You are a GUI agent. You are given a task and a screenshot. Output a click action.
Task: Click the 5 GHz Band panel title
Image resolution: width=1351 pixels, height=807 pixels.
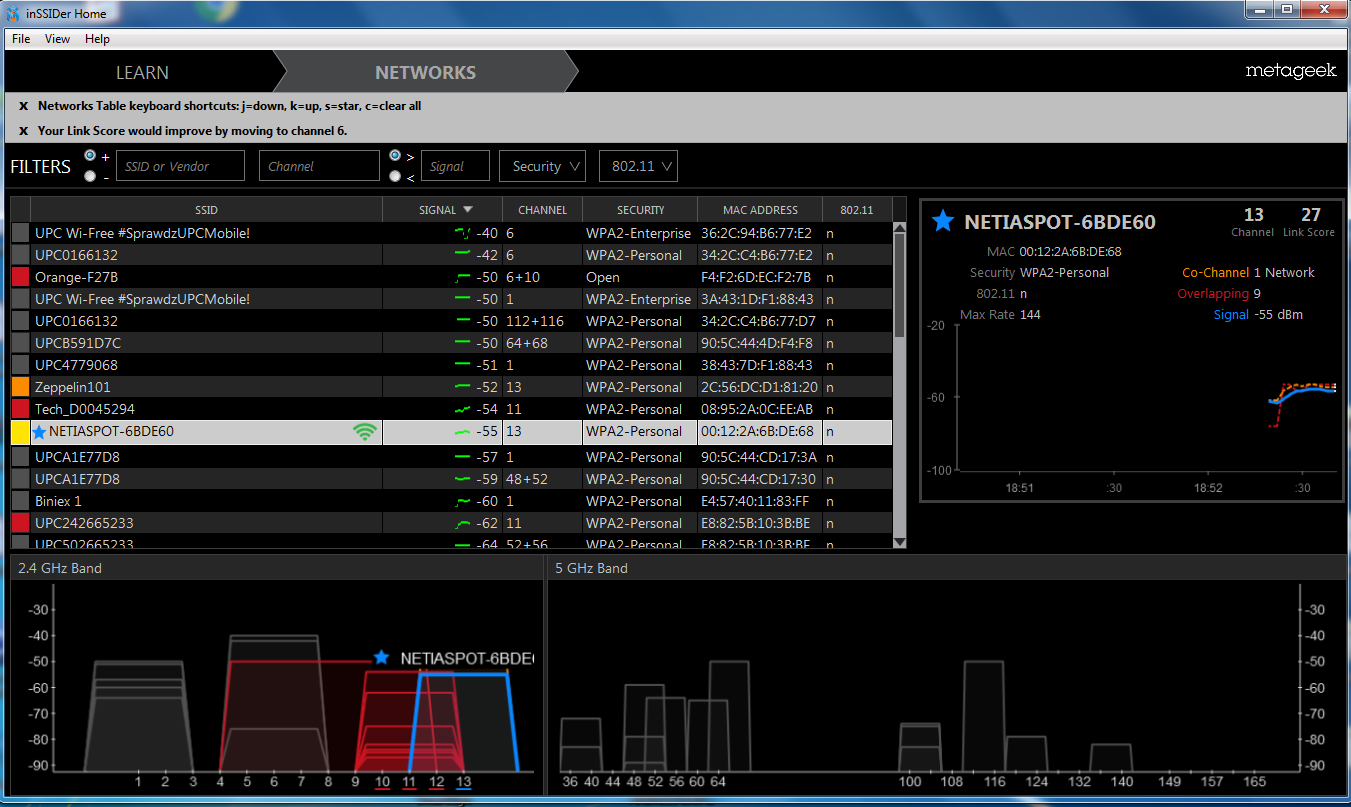[591, 568]
